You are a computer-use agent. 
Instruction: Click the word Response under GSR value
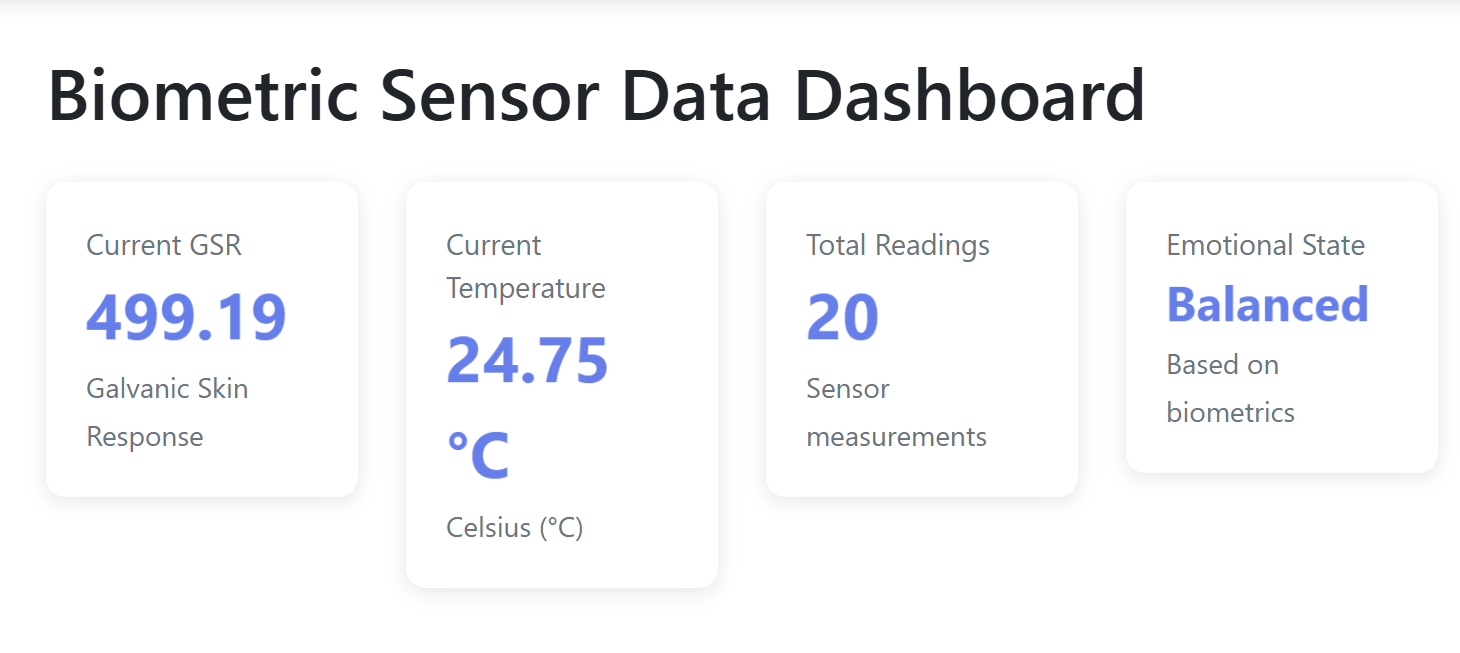[x=145, y=437]
